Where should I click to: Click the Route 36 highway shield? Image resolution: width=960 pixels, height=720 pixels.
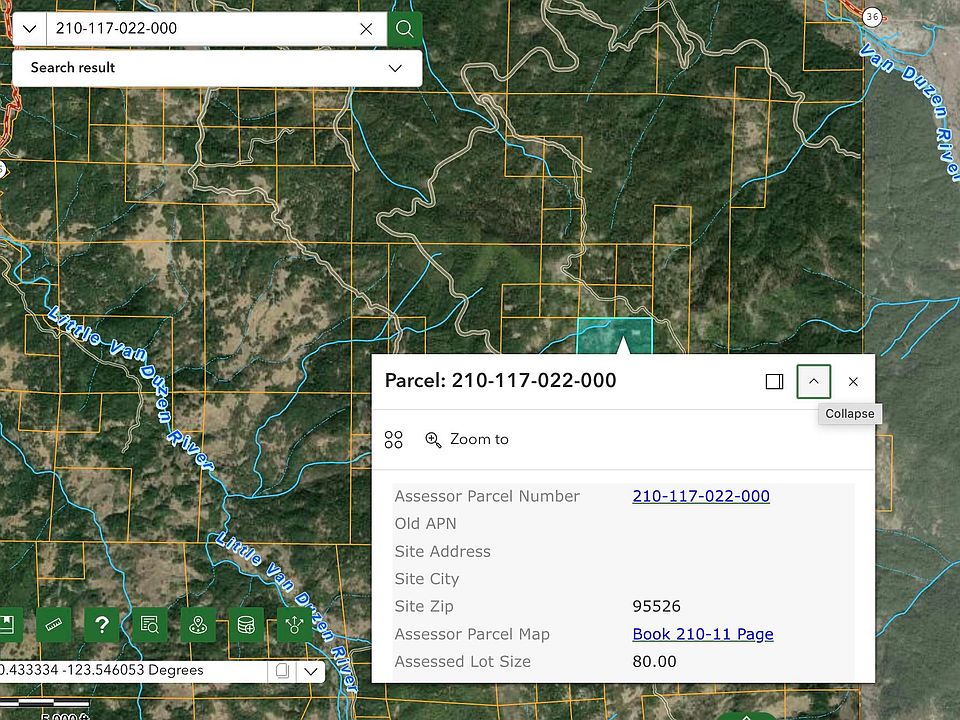[x=872, y=17]
